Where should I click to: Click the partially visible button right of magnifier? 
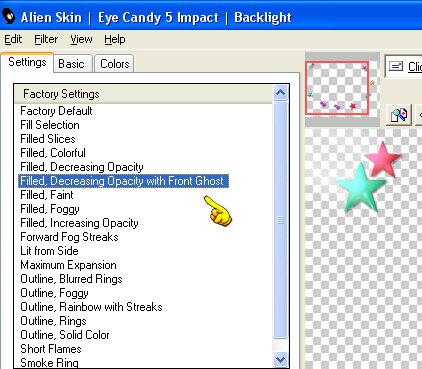[x=418, y=115]
